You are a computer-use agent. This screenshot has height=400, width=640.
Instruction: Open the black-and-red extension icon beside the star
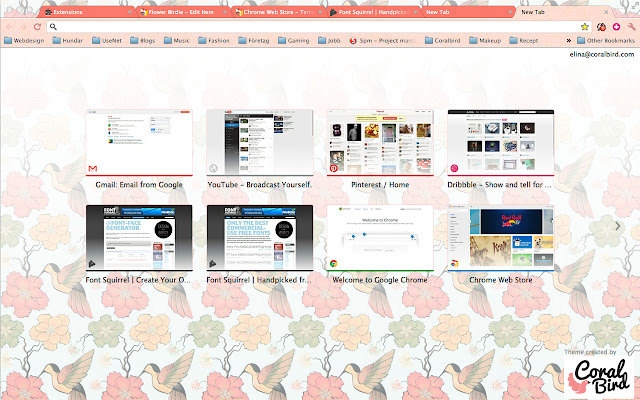tap(601, 27)
